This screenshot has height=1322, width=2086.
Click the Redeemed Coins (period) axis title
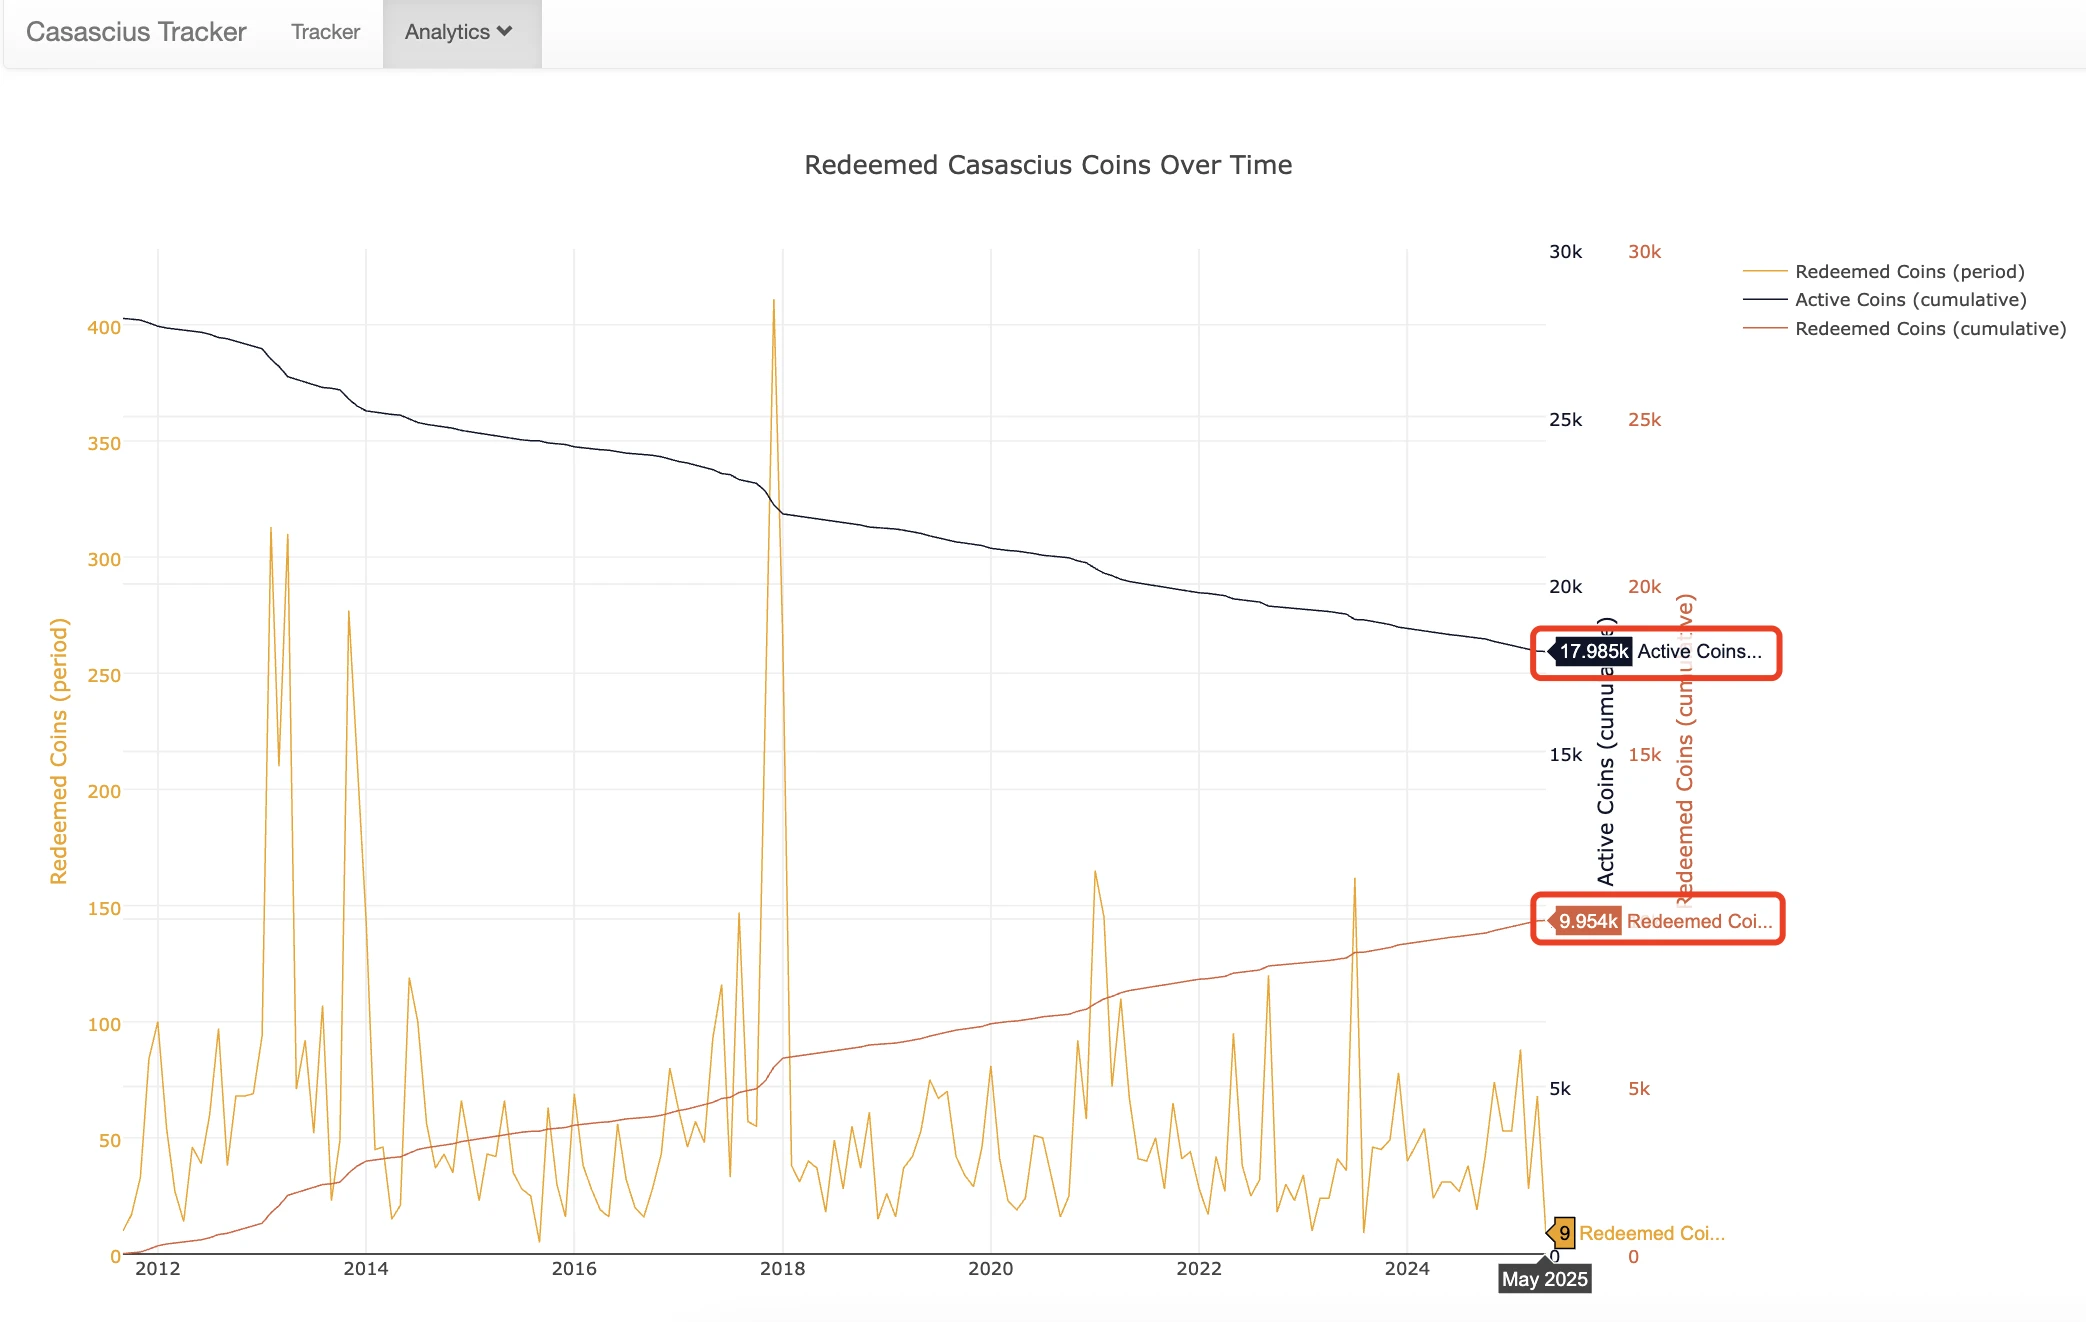60,740
